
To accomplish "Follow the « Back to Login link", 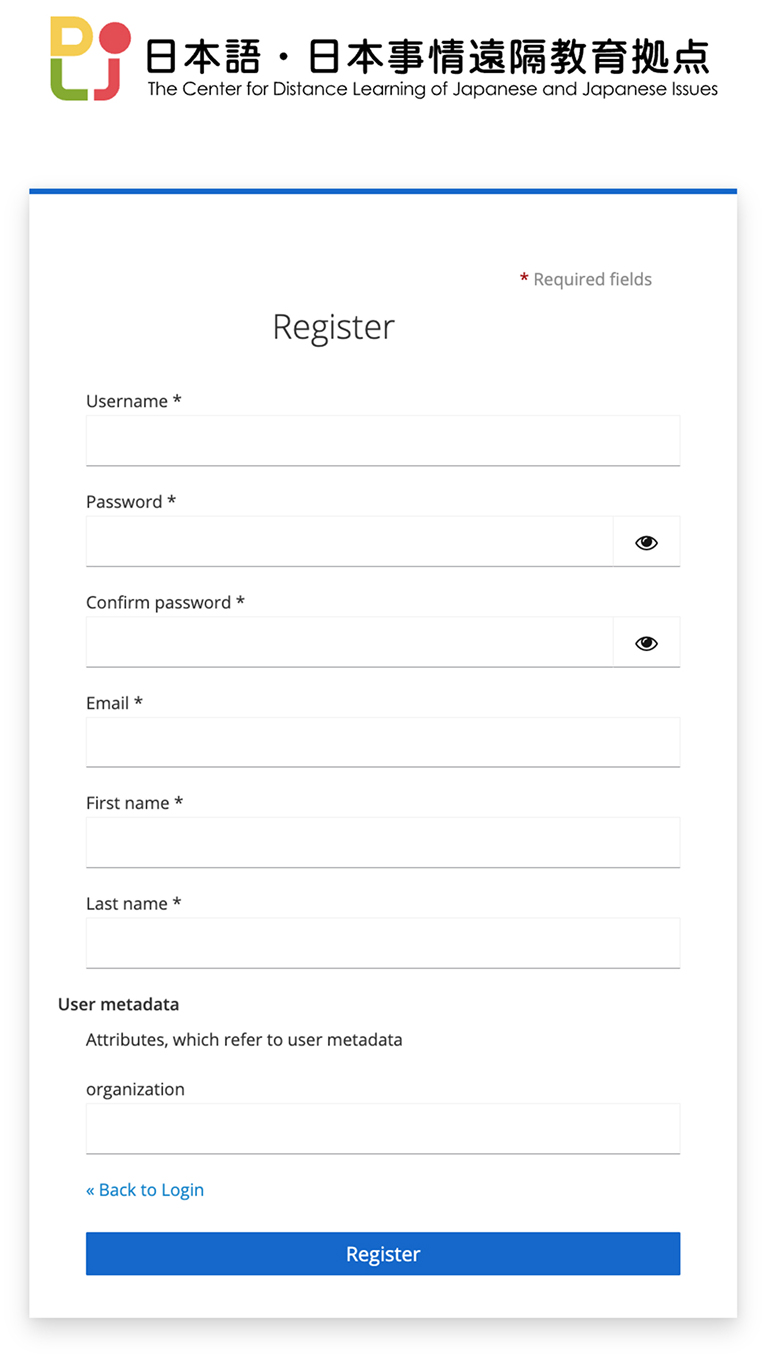I will [x=145, y=1190].
